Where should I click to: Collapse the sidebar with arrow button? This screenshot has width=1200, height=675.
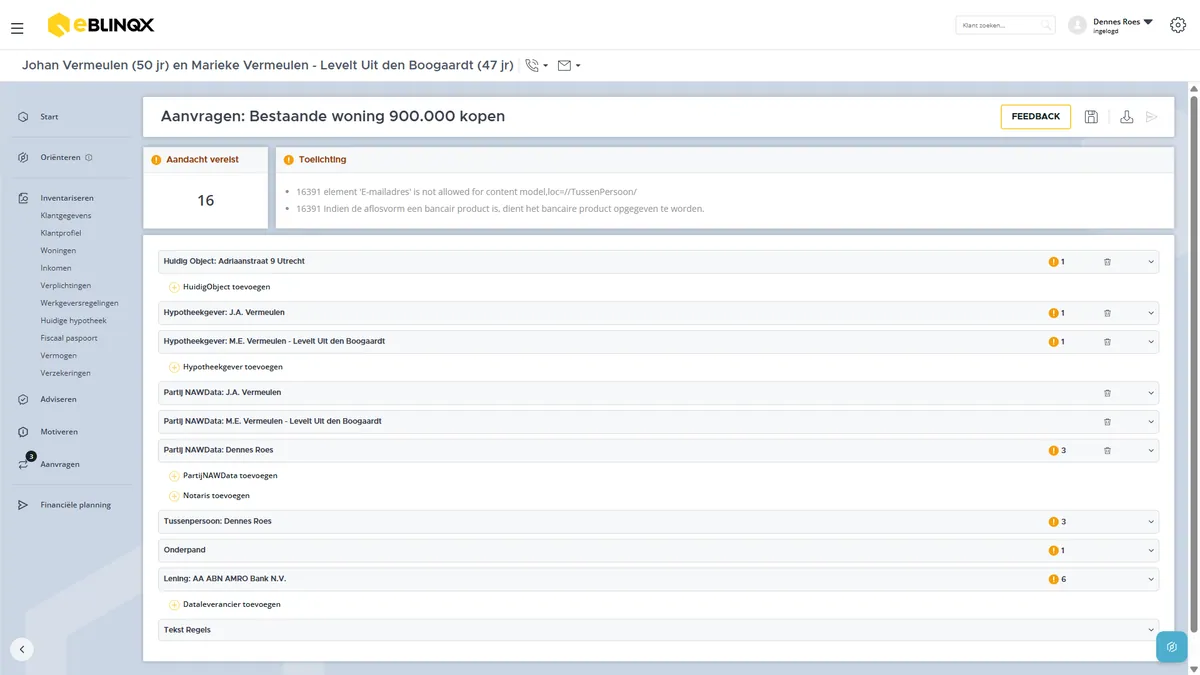(22, 649)
